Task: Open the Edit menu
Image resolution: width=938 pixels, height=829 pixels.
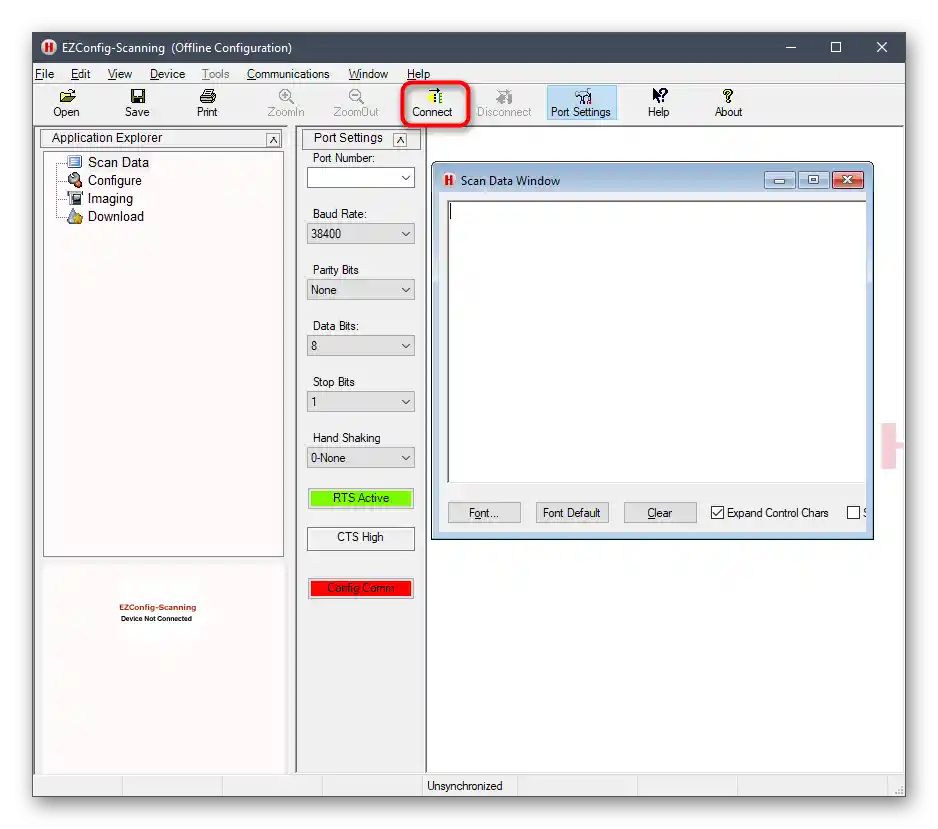Action: coord(80,74)
